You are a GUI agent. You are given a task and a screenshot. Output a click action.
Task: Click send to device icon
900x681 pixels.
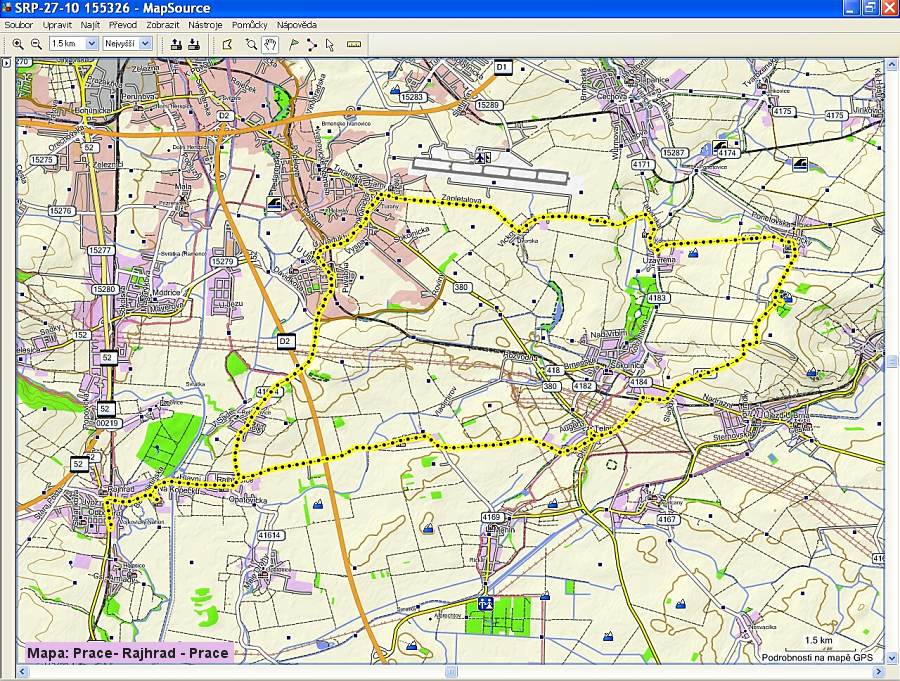pos(176,44)
